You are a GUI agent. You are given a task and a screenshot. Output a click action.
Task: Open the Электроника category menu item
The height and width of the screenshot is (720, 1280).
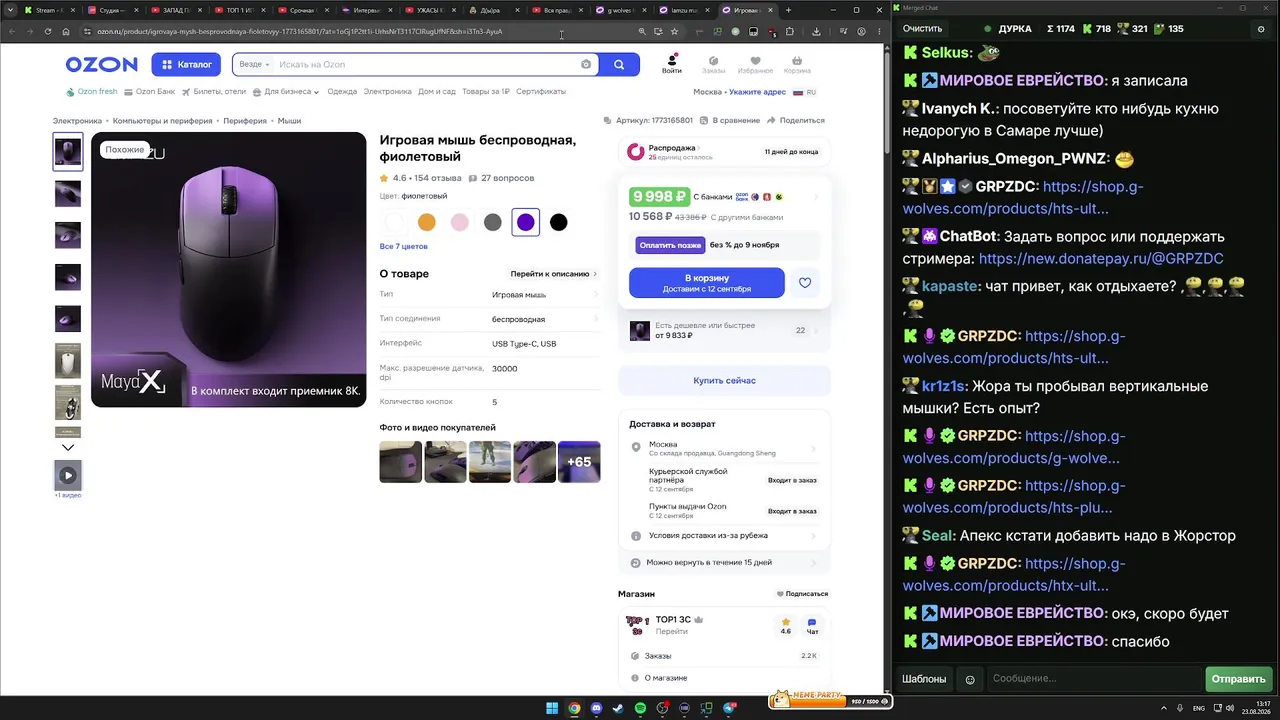coord(387,92)
